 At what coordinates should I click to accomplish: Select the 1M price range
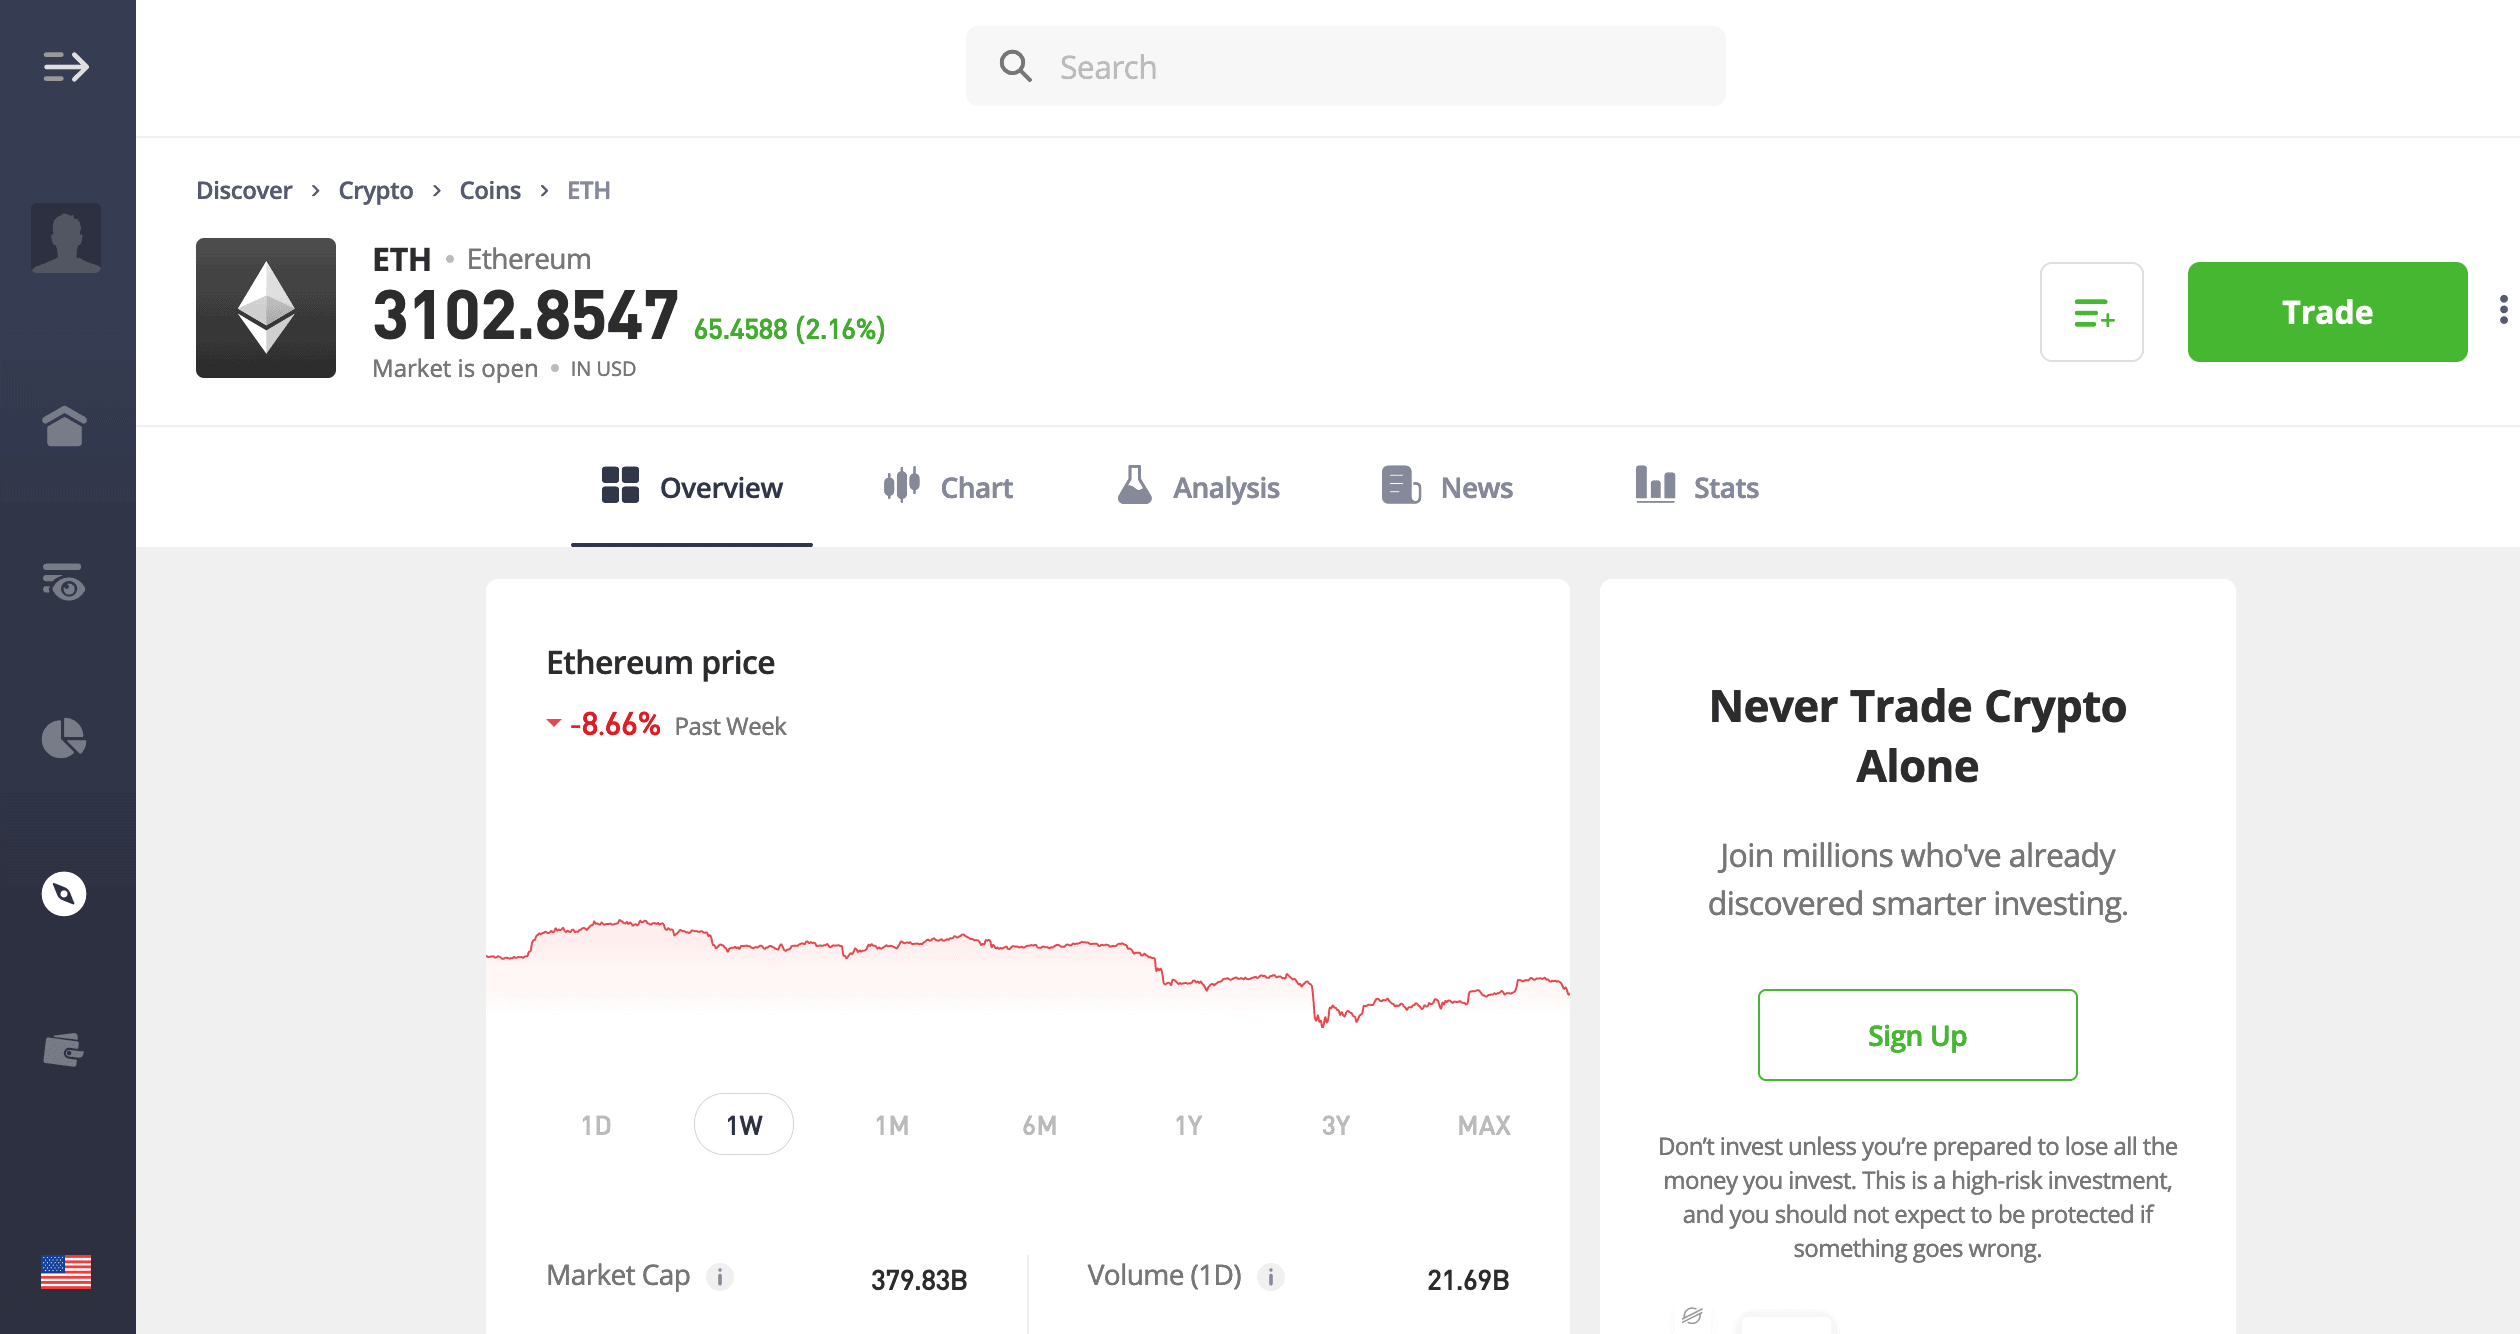point(892,1125)
